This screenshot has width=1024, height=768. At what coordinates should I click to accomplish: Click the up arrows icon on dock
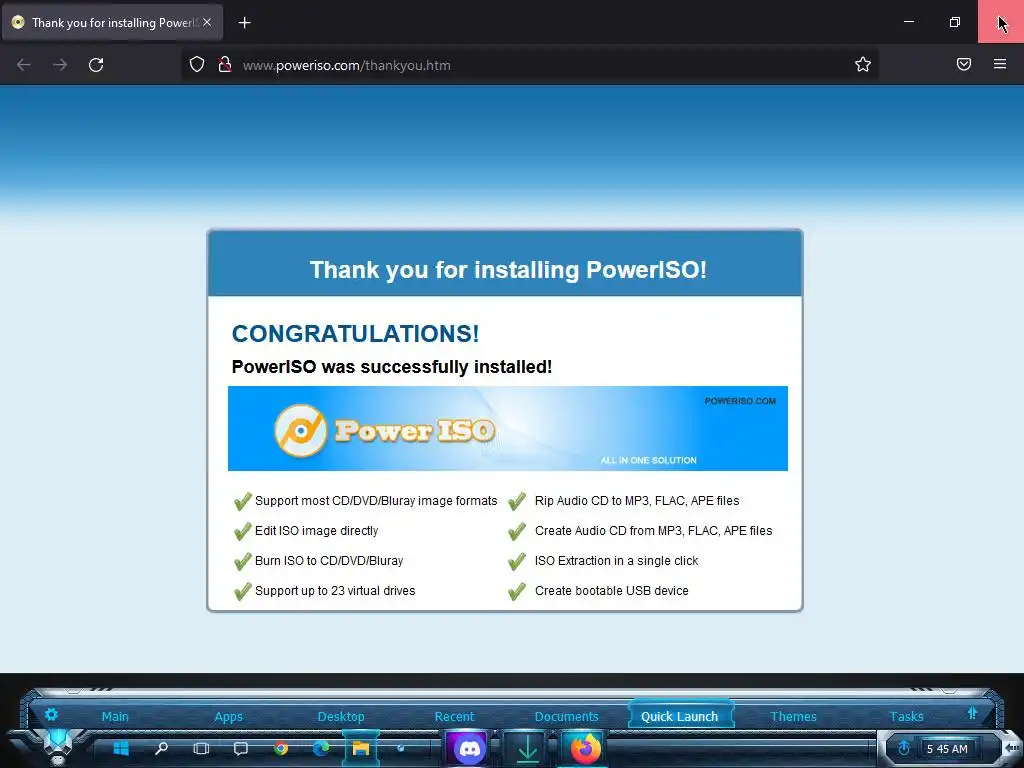[x=972, y=713]
